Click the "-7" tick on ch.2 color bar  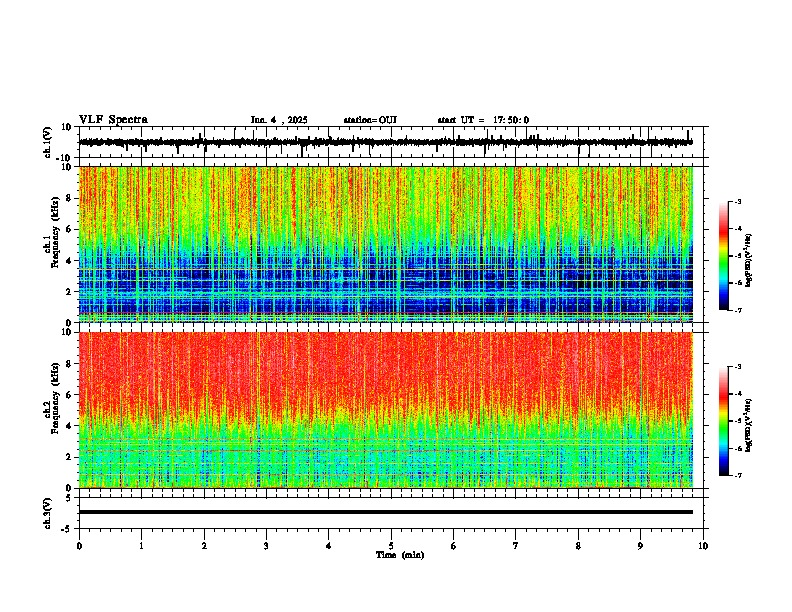(738, 475)
